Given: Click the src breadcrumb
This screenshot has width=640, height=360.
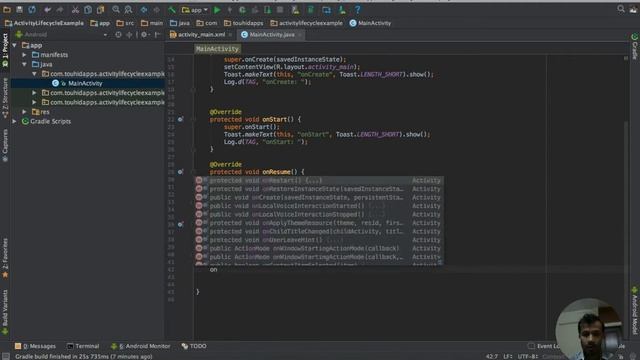Looking at the screenshot, I should point(125,23).
